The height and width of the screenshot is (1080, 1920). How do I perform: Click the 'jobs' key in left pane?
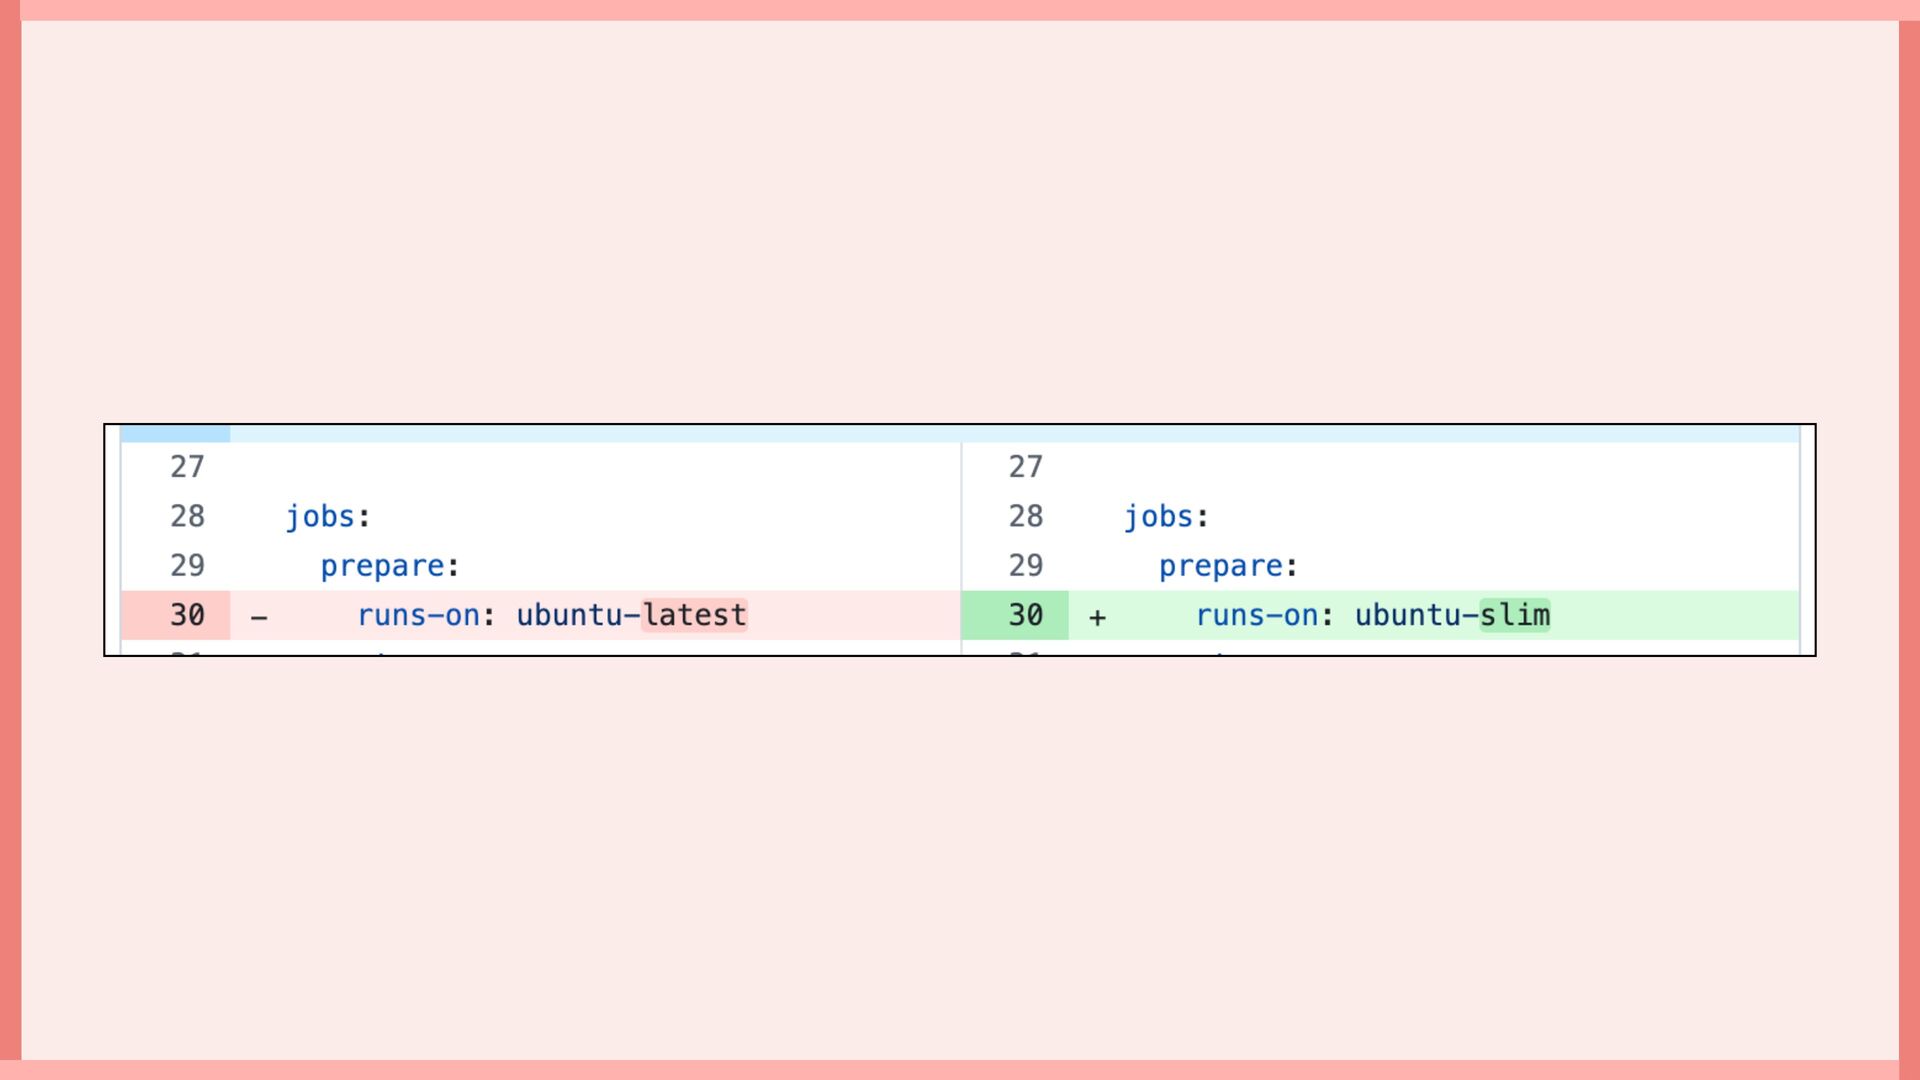click(320, 517)
